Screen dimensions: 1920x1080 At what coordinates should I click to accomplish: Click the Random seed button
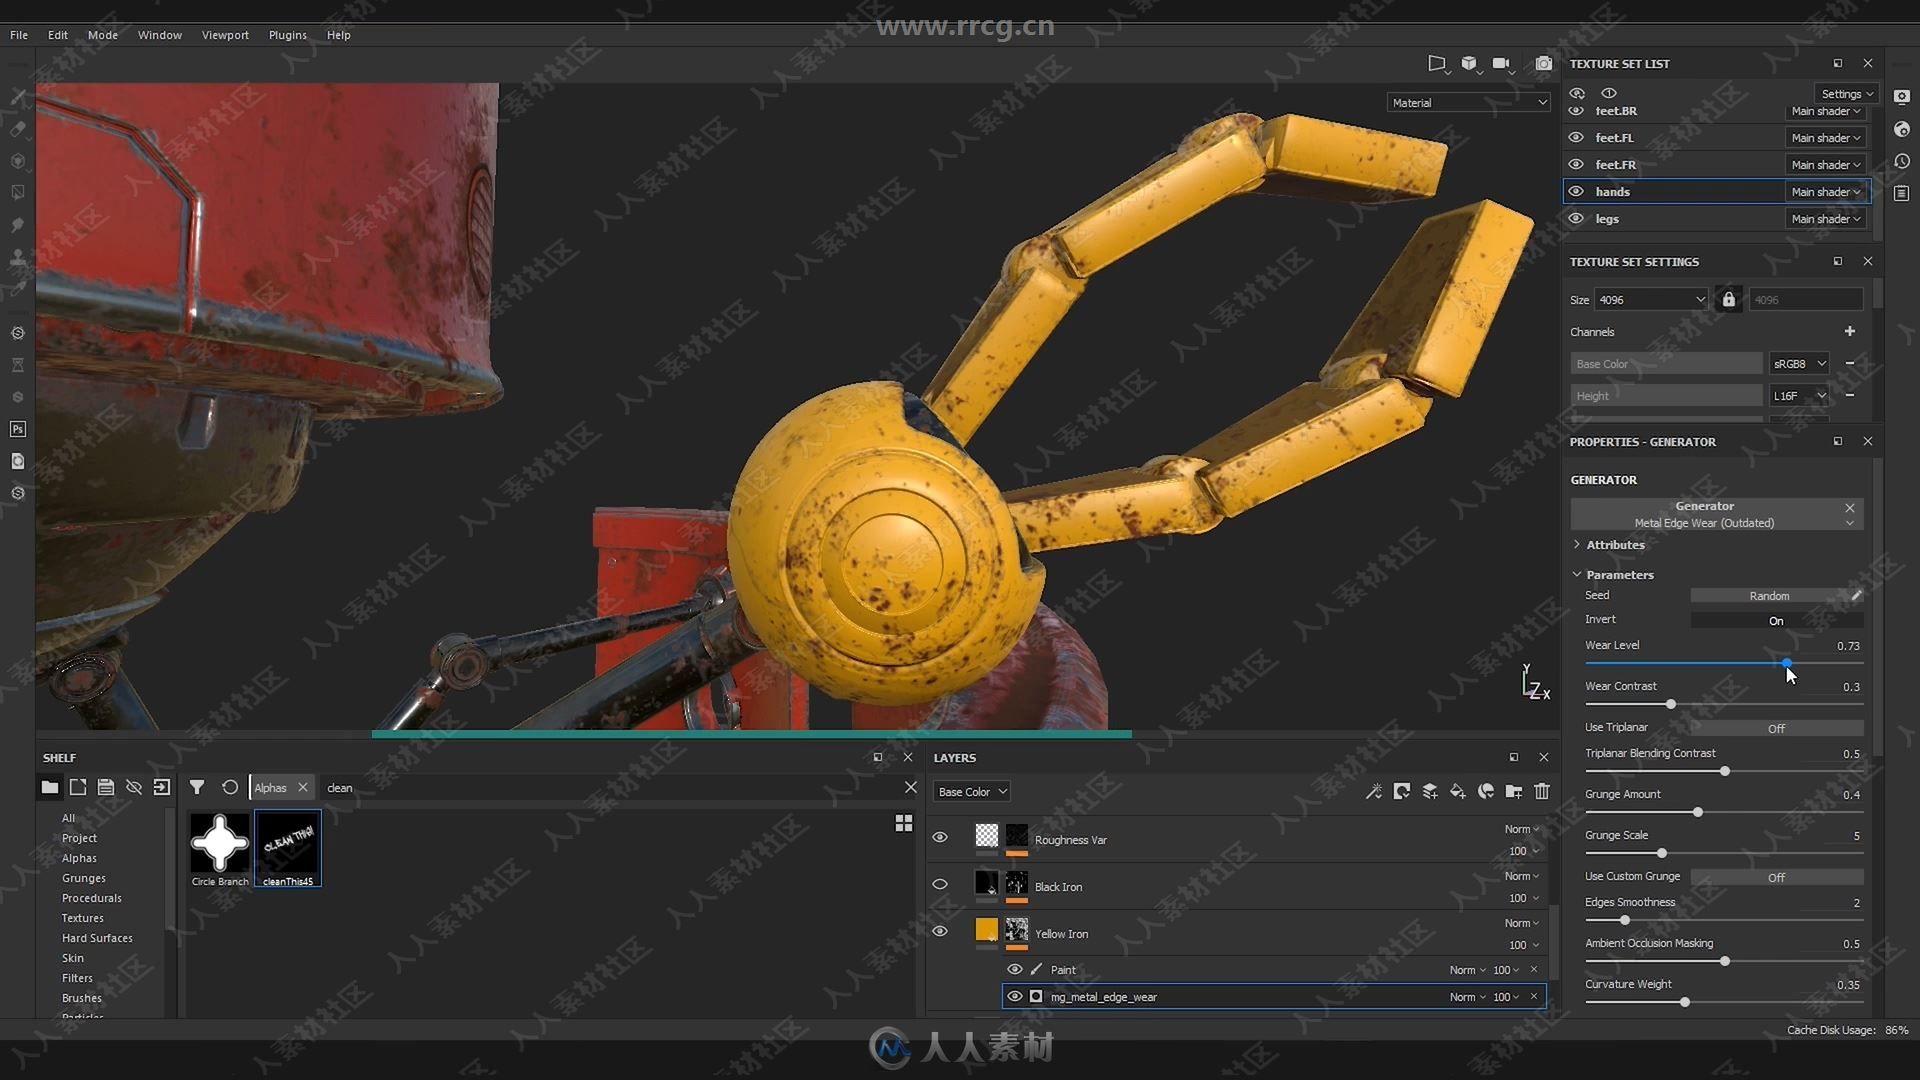1769,596
